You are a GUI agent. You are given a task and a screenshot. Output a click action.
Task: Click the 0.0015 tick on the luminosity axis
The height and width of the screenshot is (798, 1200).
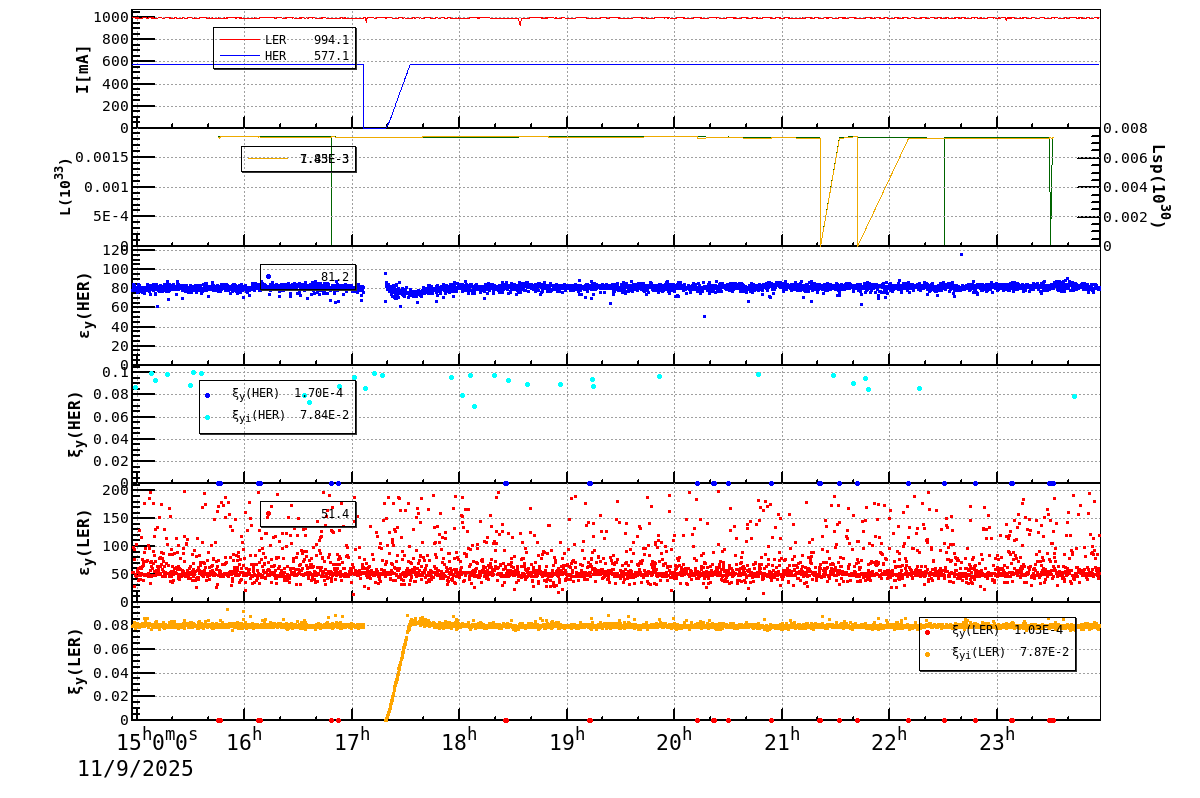click(104, 157)
